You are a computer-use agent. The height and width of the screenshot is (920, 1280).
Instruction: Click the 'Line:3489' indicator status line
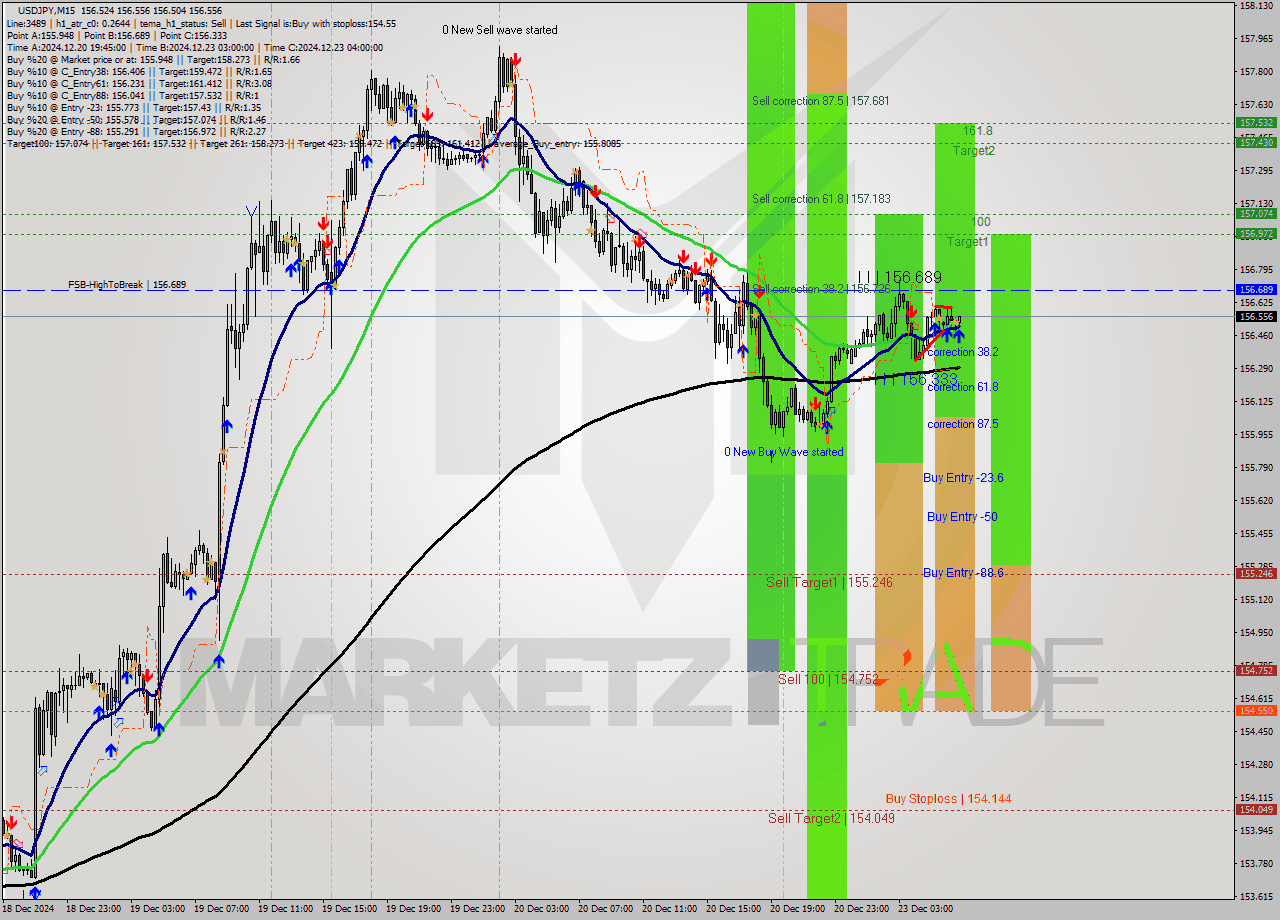click(201, 23)
